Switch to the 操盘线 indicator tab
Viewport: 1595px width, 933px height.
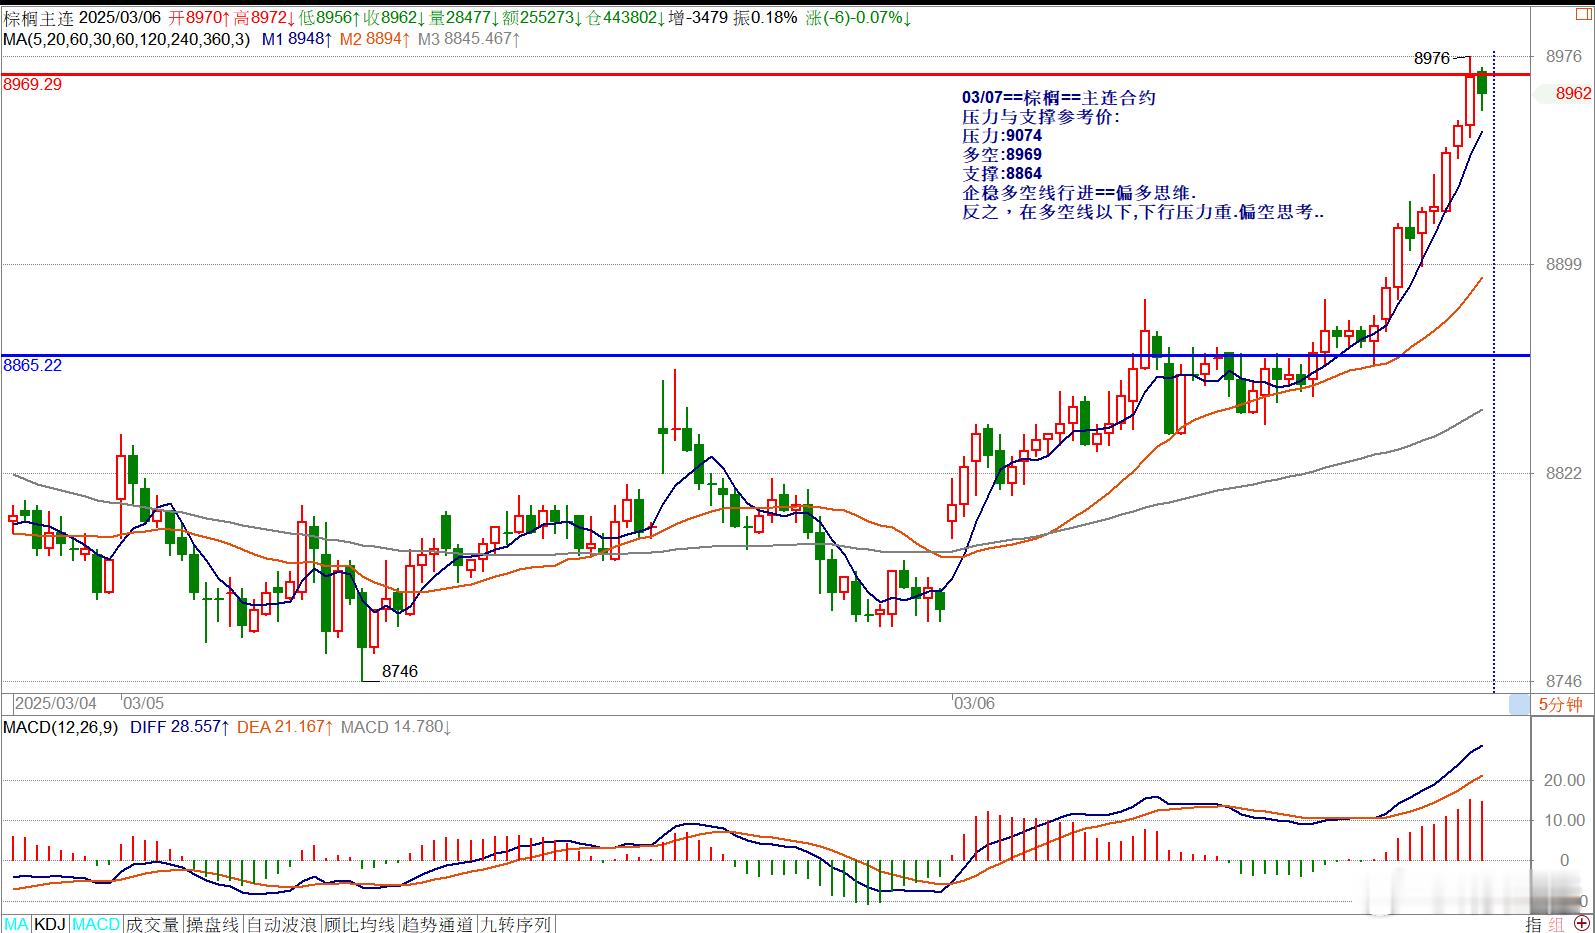tap(213, 924)
